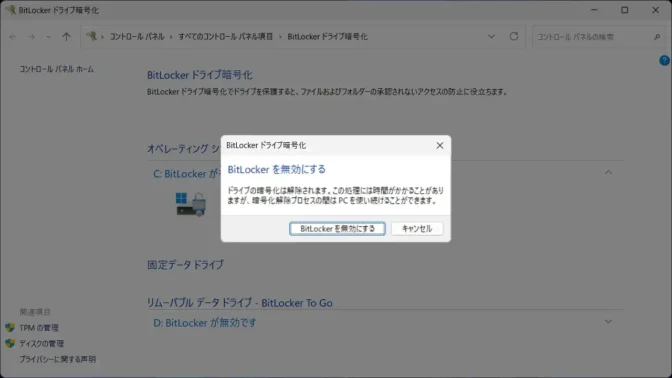This screenshot has height=378, width=672.
Task: Collapse the C: drive BitLocker section
Action: [608, 172]
